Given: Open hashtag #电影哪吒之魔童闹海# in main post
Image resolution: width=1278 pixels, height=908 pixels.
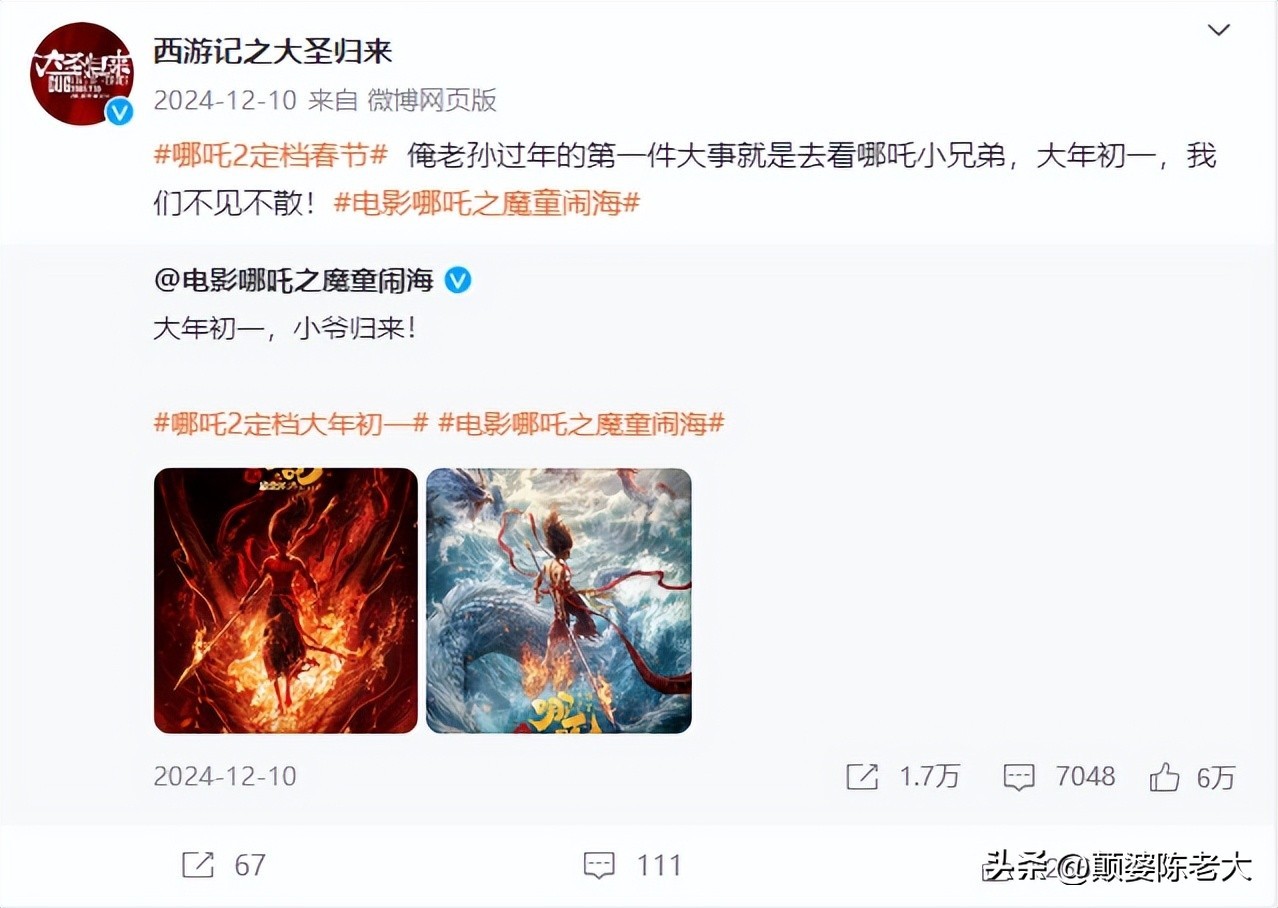Looking at the screenshot, I should [x=486, y=203].
